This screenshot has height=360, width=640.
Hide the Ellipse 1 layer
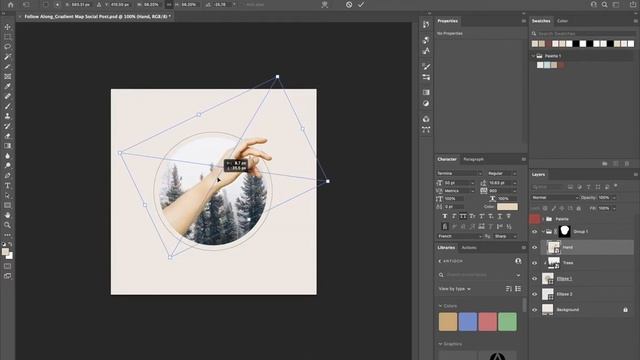534,278
